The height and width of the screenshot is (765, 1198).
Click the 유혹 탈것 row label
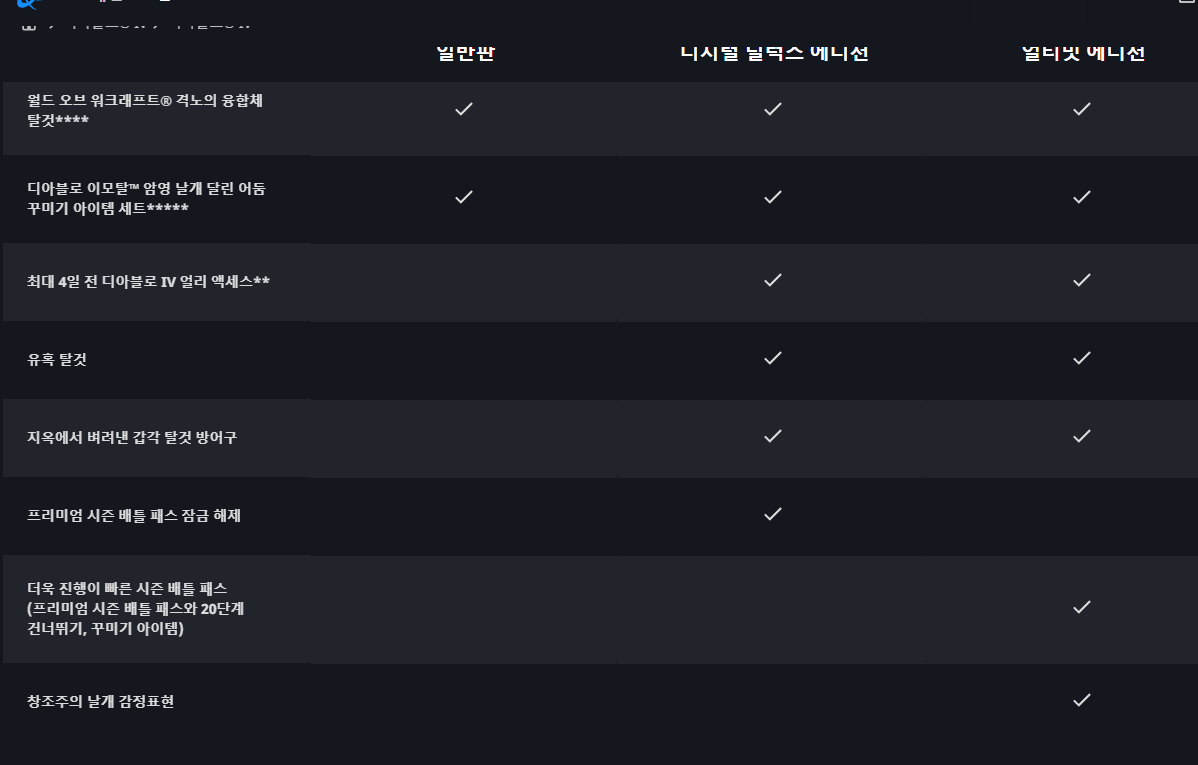(x=57, y=359)
